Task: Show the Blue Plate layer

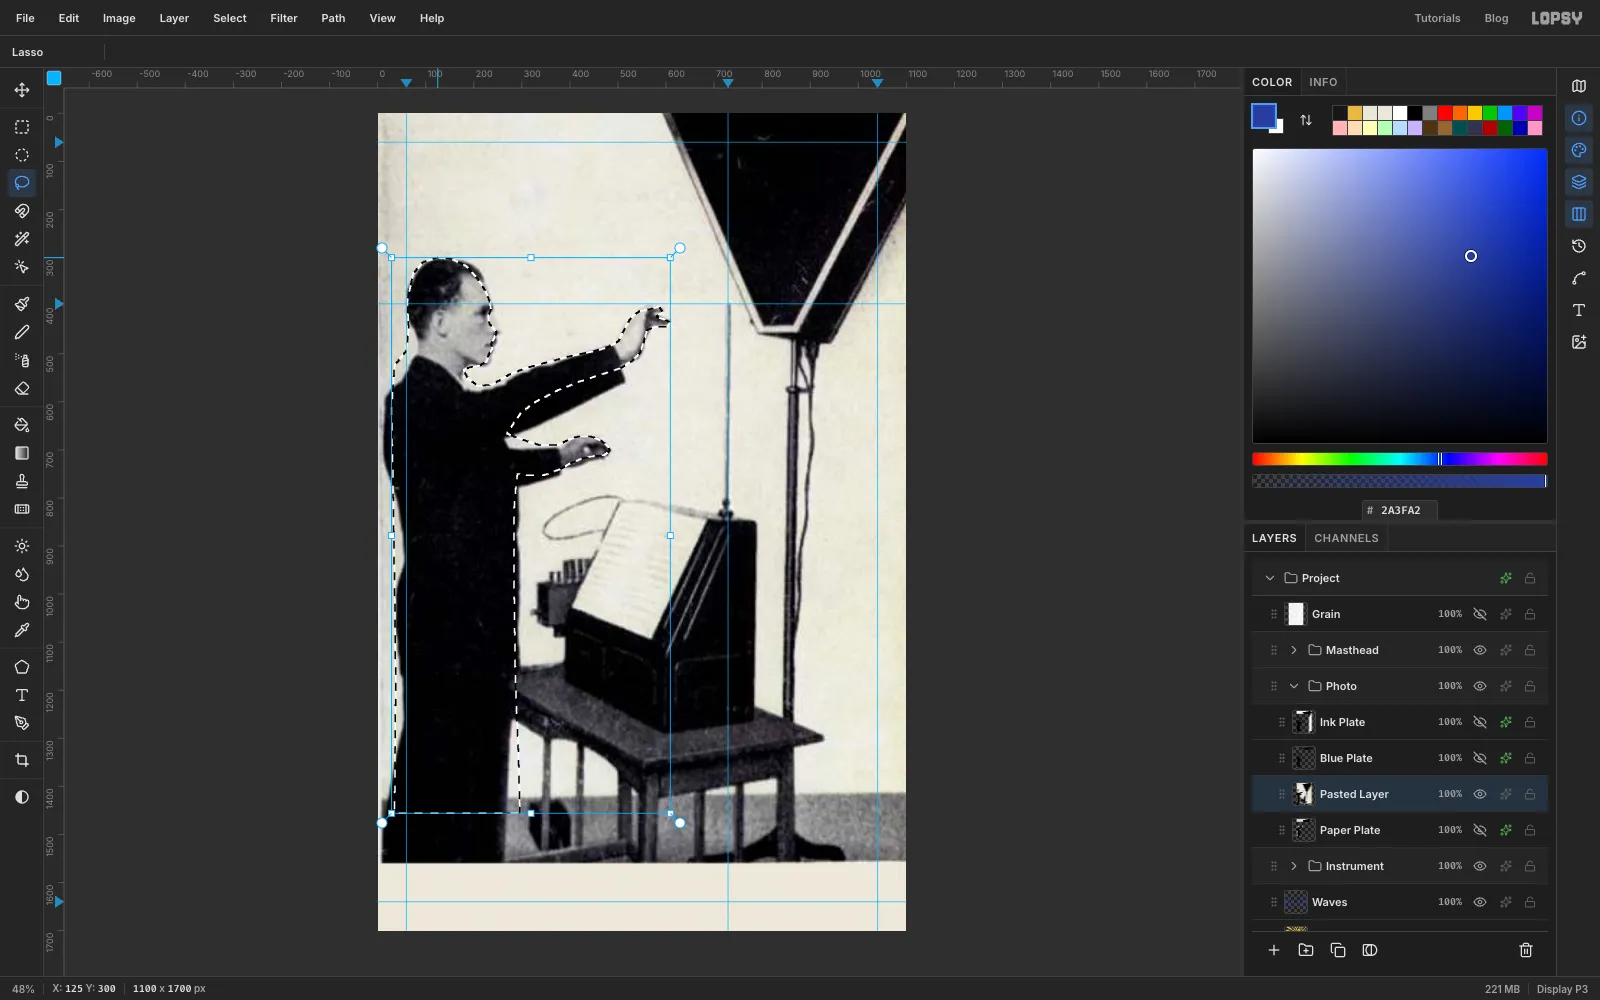Action: (x=1480, y=758)
